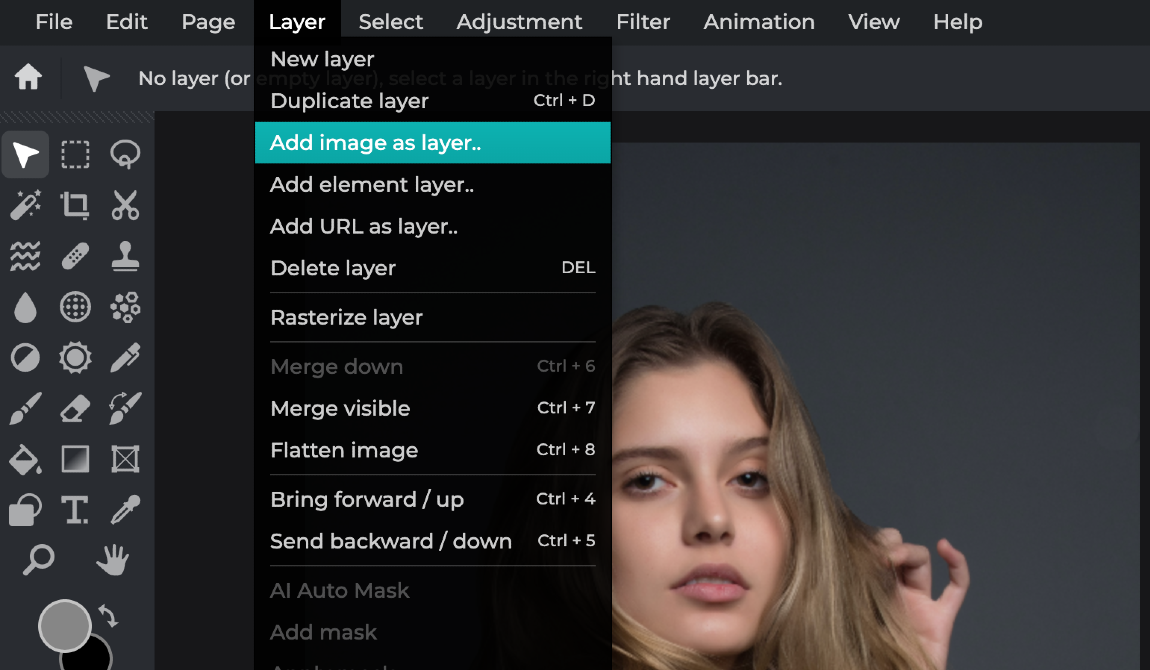Swap foreground and background colors
Viewport: 1150px width, 670px height.
click(108, 617)
